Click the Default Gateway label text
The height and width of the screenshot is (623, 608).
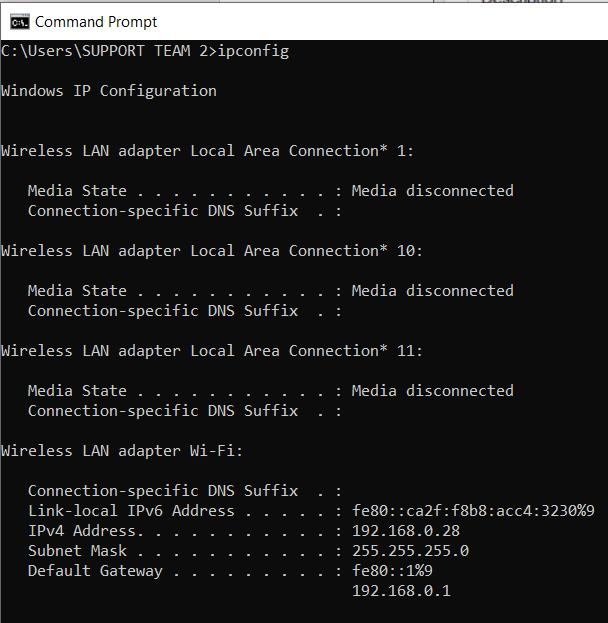[95, 570]
